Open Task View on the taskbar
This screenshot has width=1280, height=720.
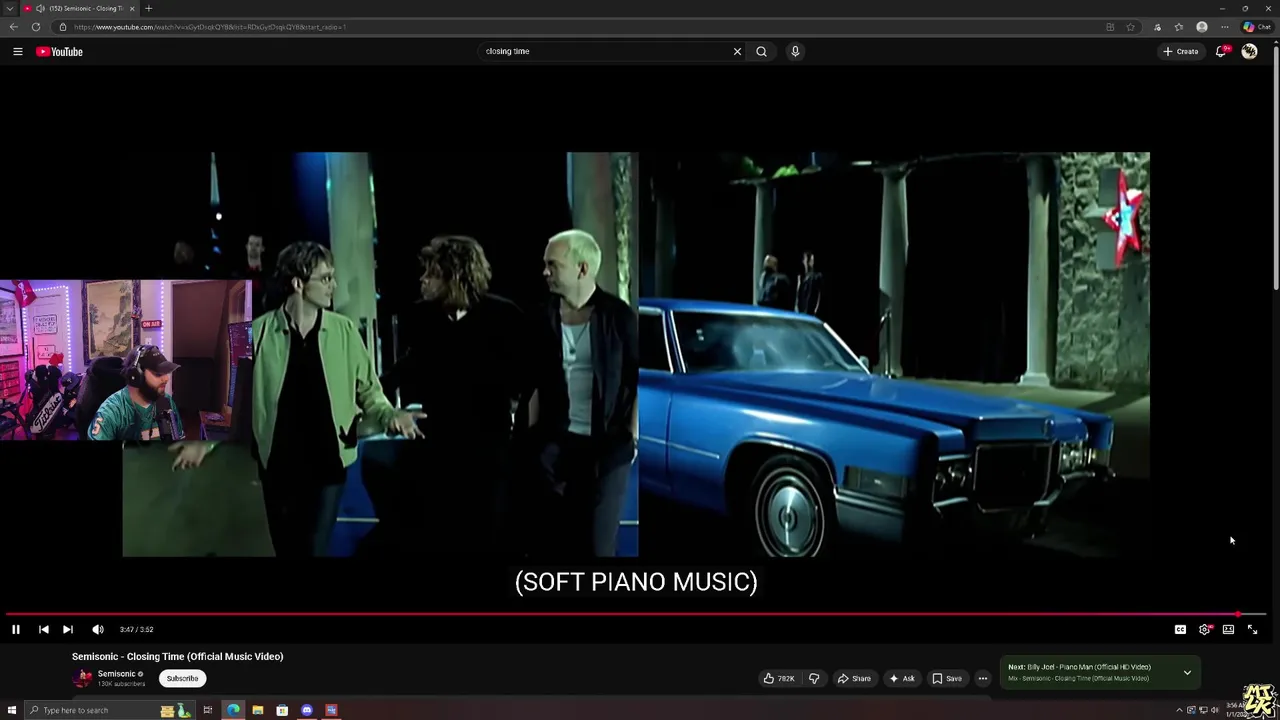208,710
